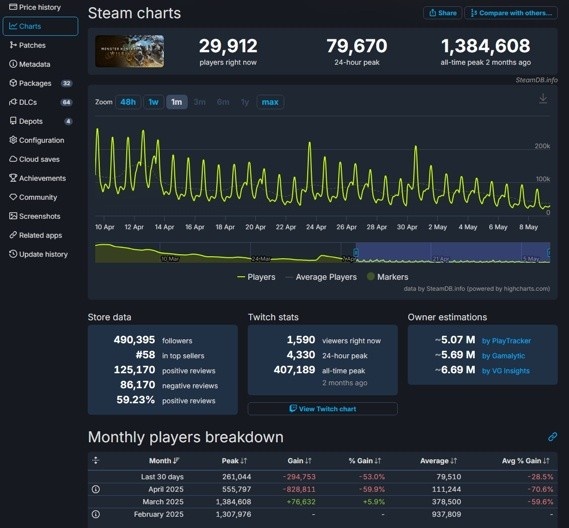Click Monthly players breakdown permalink icon
569x528 pixels.
[x=552, y=437]
